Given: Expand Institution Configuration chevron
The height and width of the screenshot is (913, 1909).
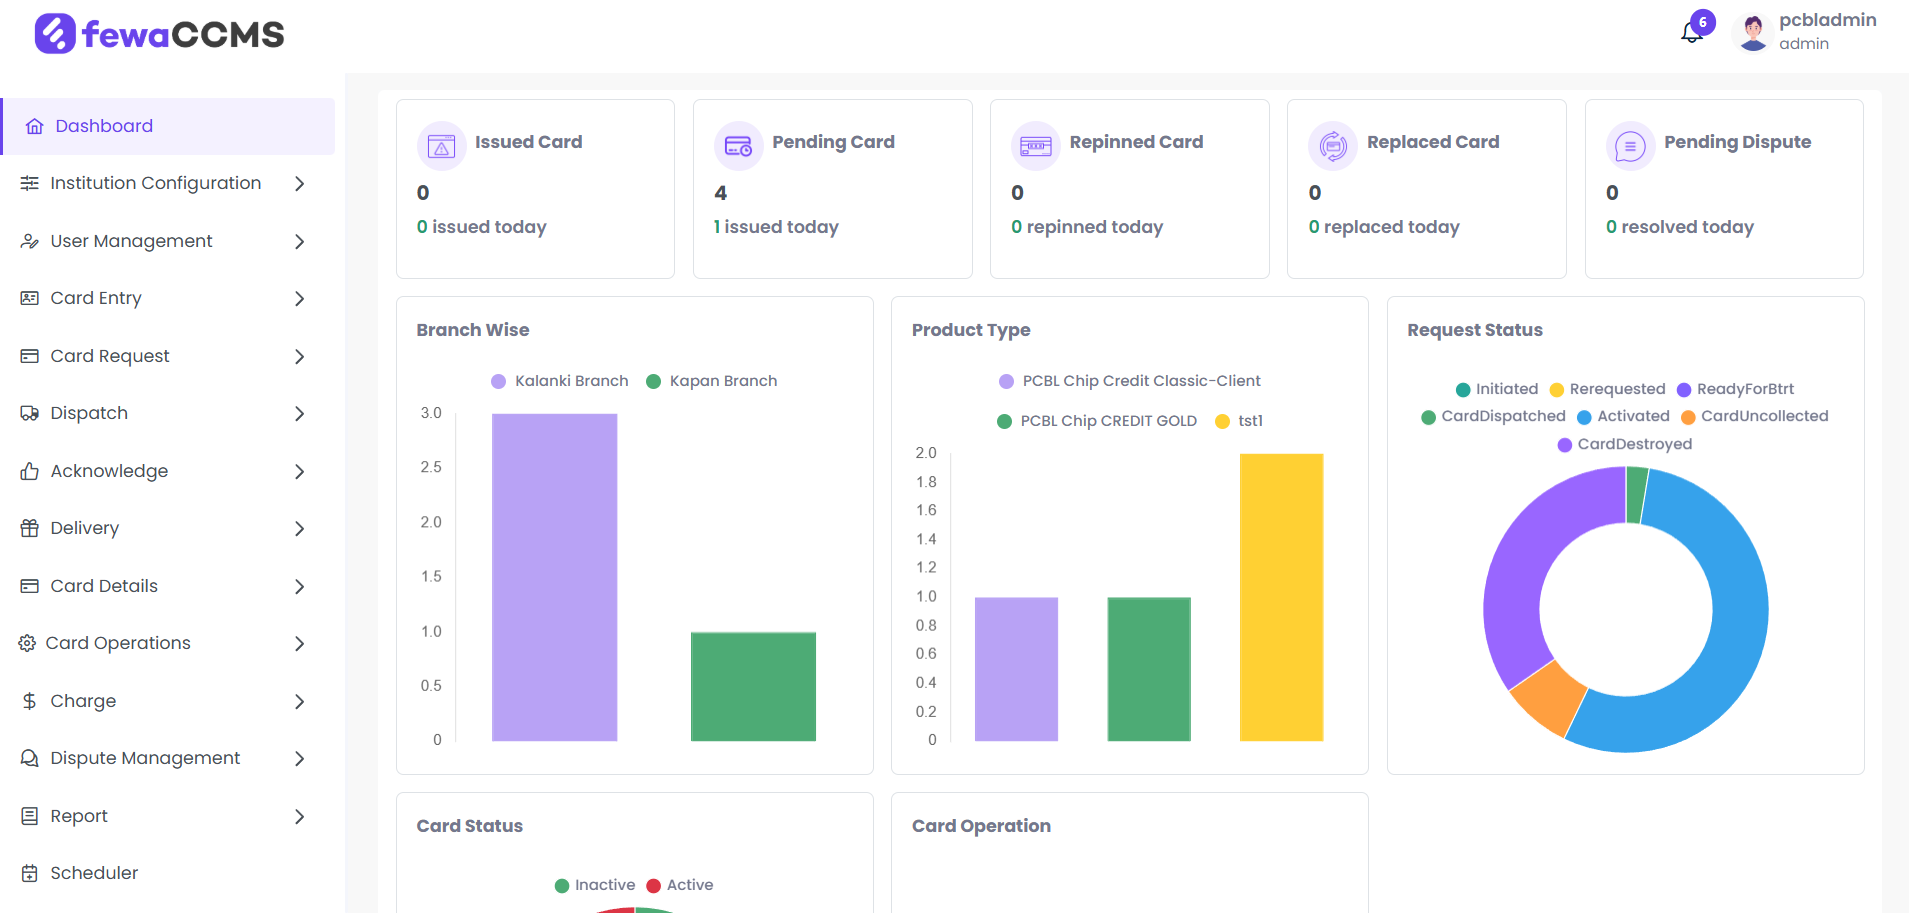Looking at the screenshot, I should (299, 183).
